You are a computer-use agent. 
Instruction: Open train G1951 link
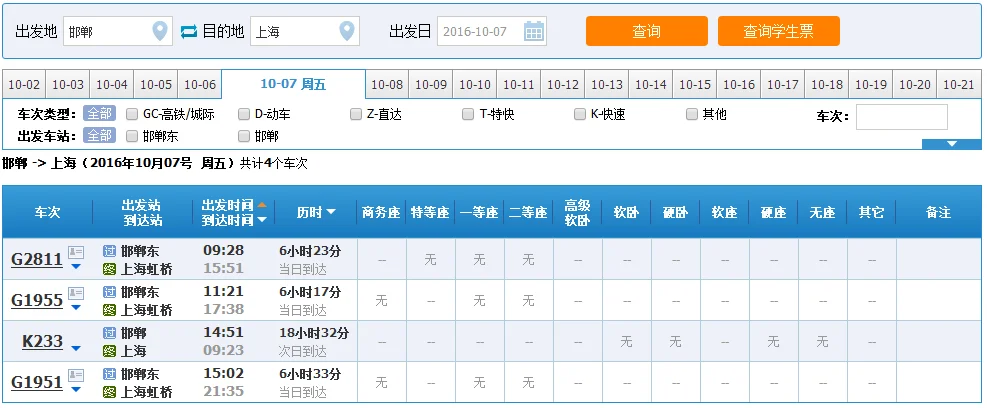[x=37, y=382]
